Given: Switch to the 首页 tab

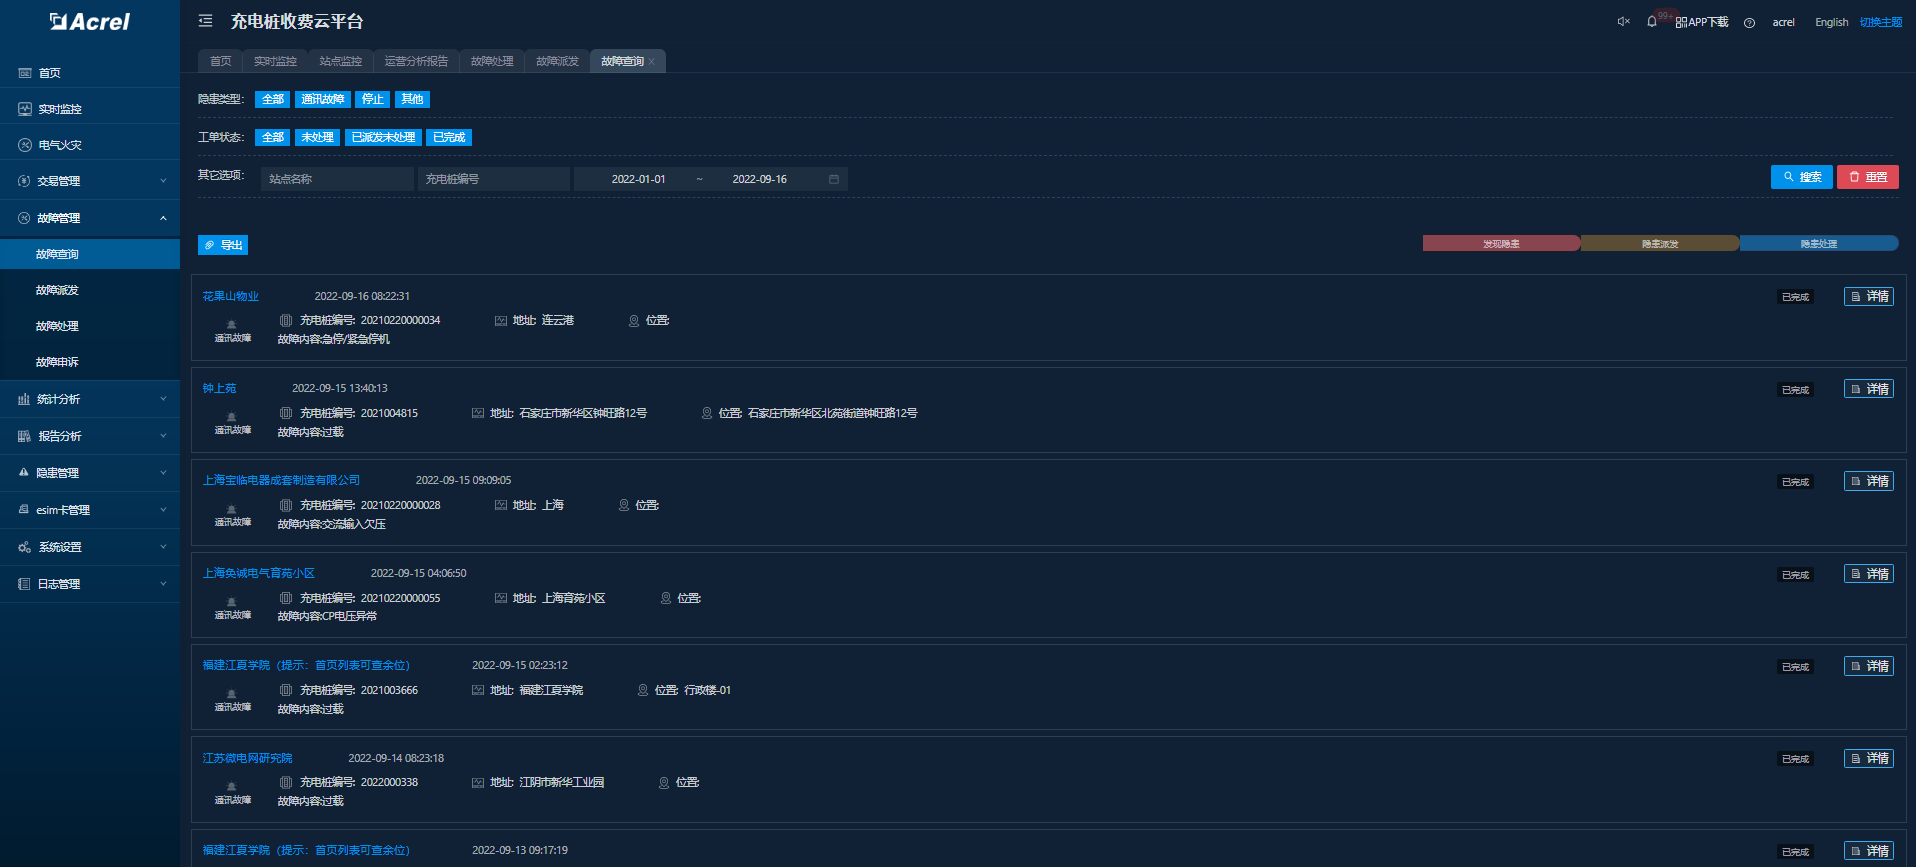Looking at the screenshot, I should (220, 61).
